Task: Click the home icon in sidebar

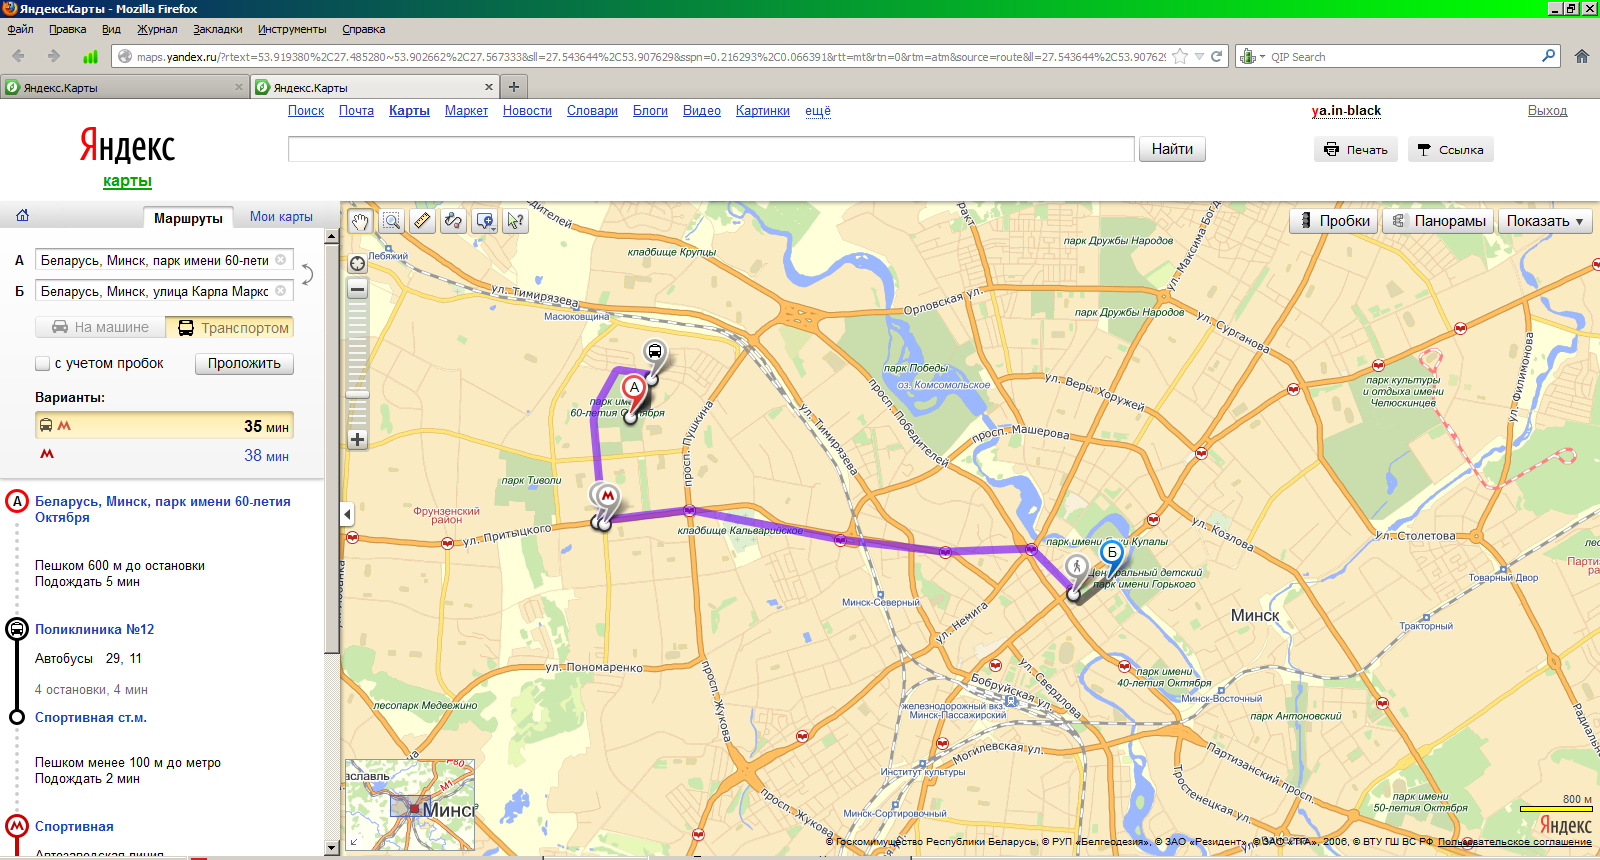Action: click(x=22, y=215)
